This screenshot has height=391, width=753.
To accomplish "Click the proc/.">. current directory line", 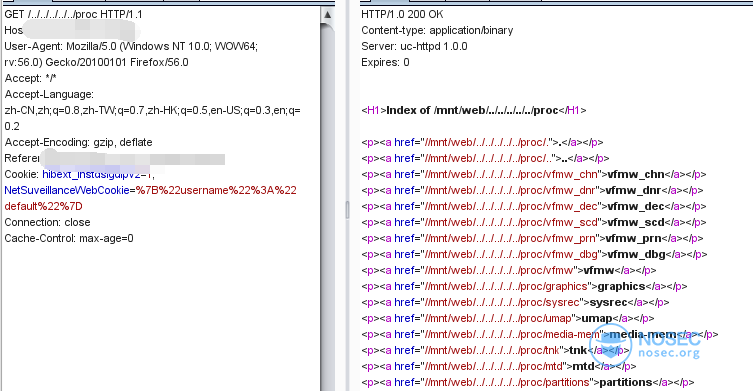I will click(482, 142).
